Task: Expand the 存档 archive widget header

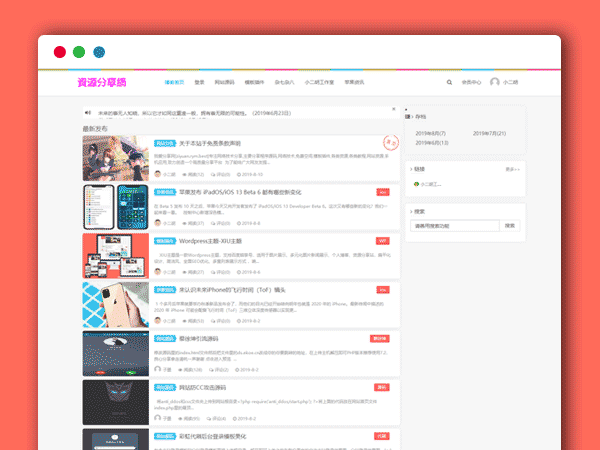Action: [421, 117]
